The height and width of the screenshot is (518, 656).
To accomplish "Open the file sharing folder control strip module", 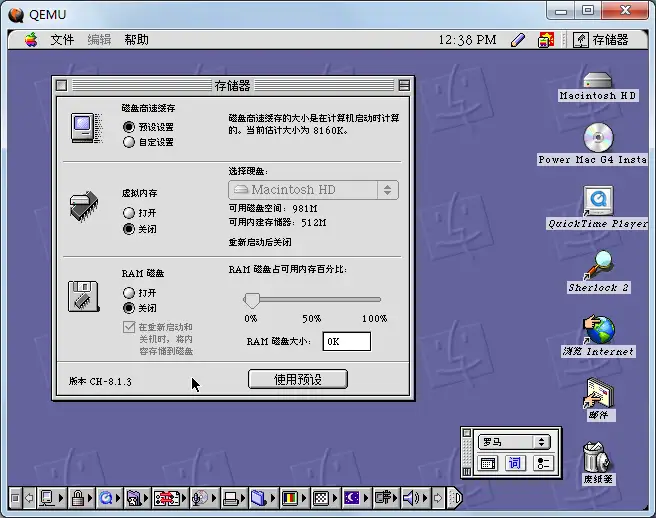I will 134,498.
